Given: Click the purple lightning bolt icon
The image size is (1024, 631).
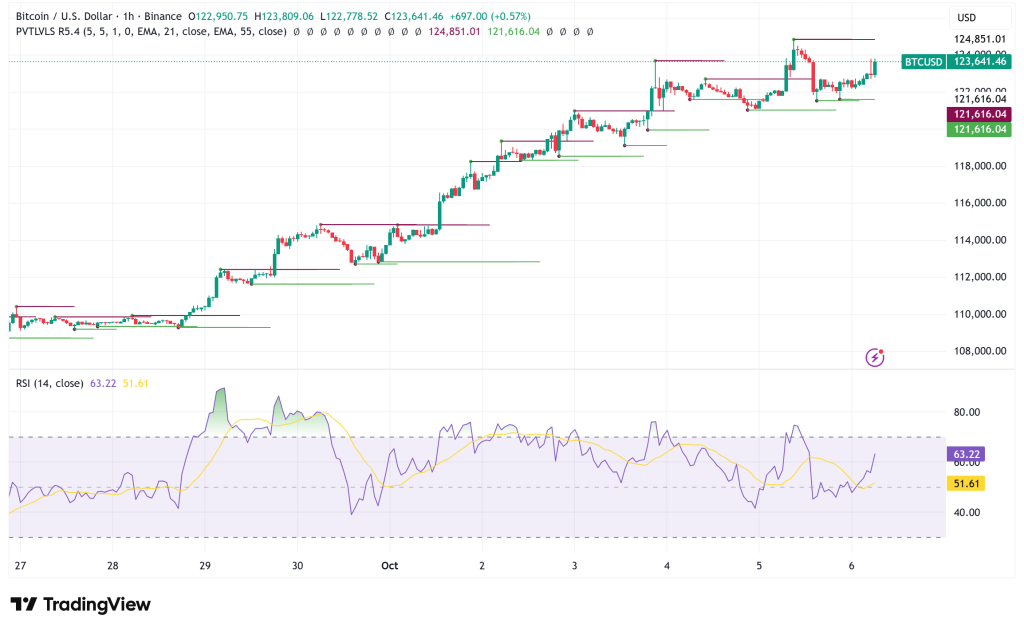Looking at the screenshot, I should coord(876,357).
